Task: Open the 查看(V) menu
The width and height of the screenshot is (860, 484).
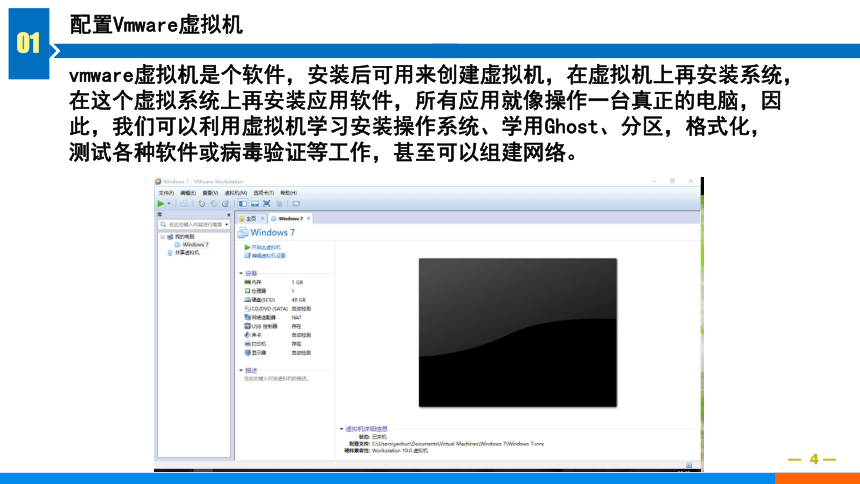Action: (x=210, y=193)
